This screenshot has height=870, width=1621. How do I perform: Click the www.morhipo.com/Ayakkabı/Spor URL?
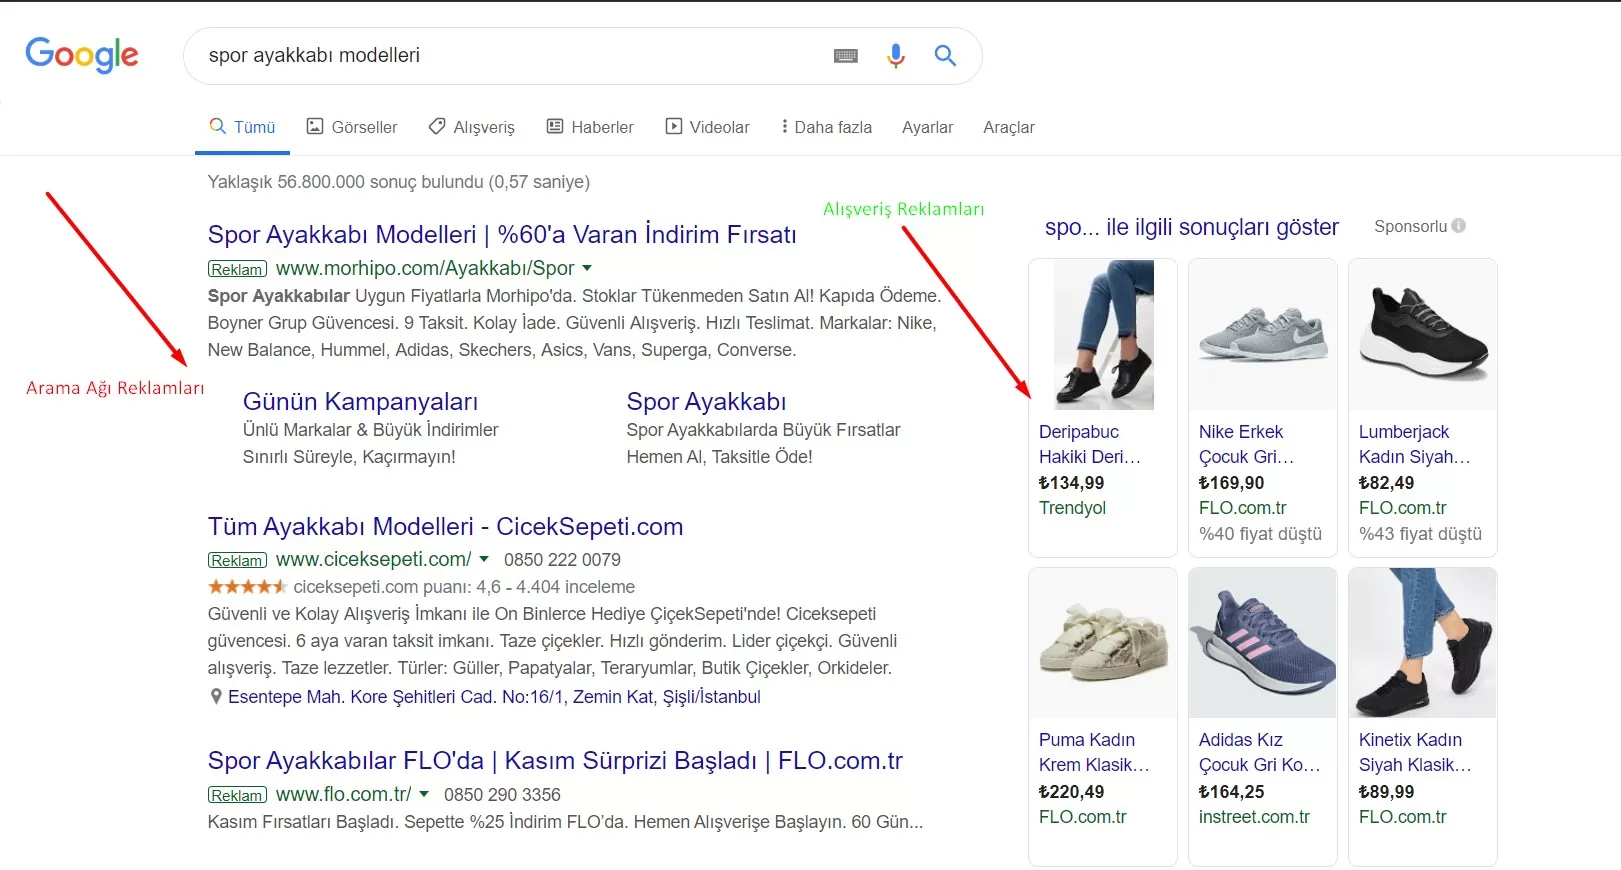tap(425, 268)
